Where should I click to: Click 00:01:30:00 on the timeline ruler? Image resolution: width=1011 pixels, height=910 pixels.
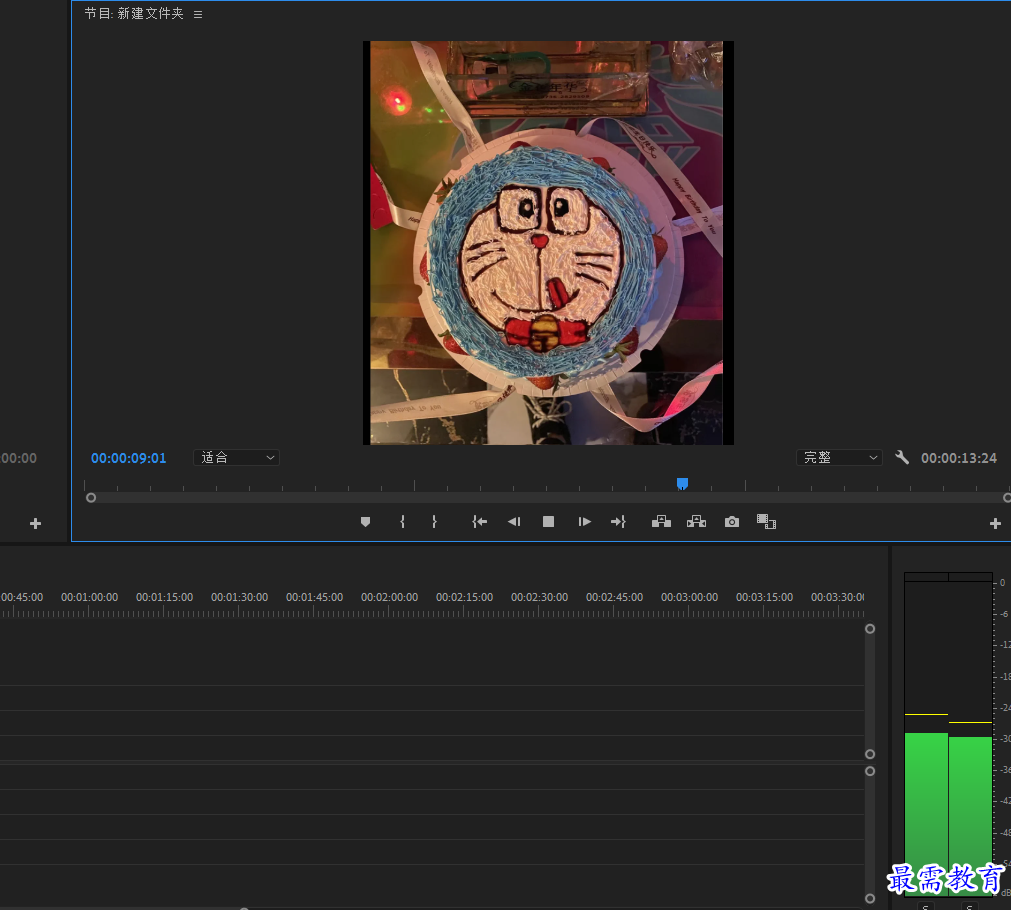[239, 597]
